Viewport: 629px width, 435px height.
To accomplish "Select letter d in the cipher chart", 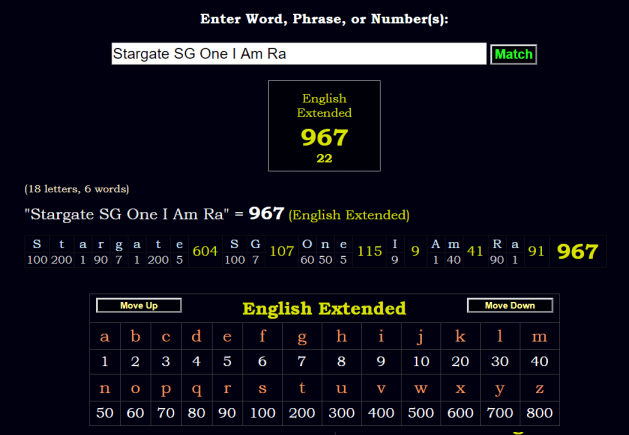I will click(196, 336).
